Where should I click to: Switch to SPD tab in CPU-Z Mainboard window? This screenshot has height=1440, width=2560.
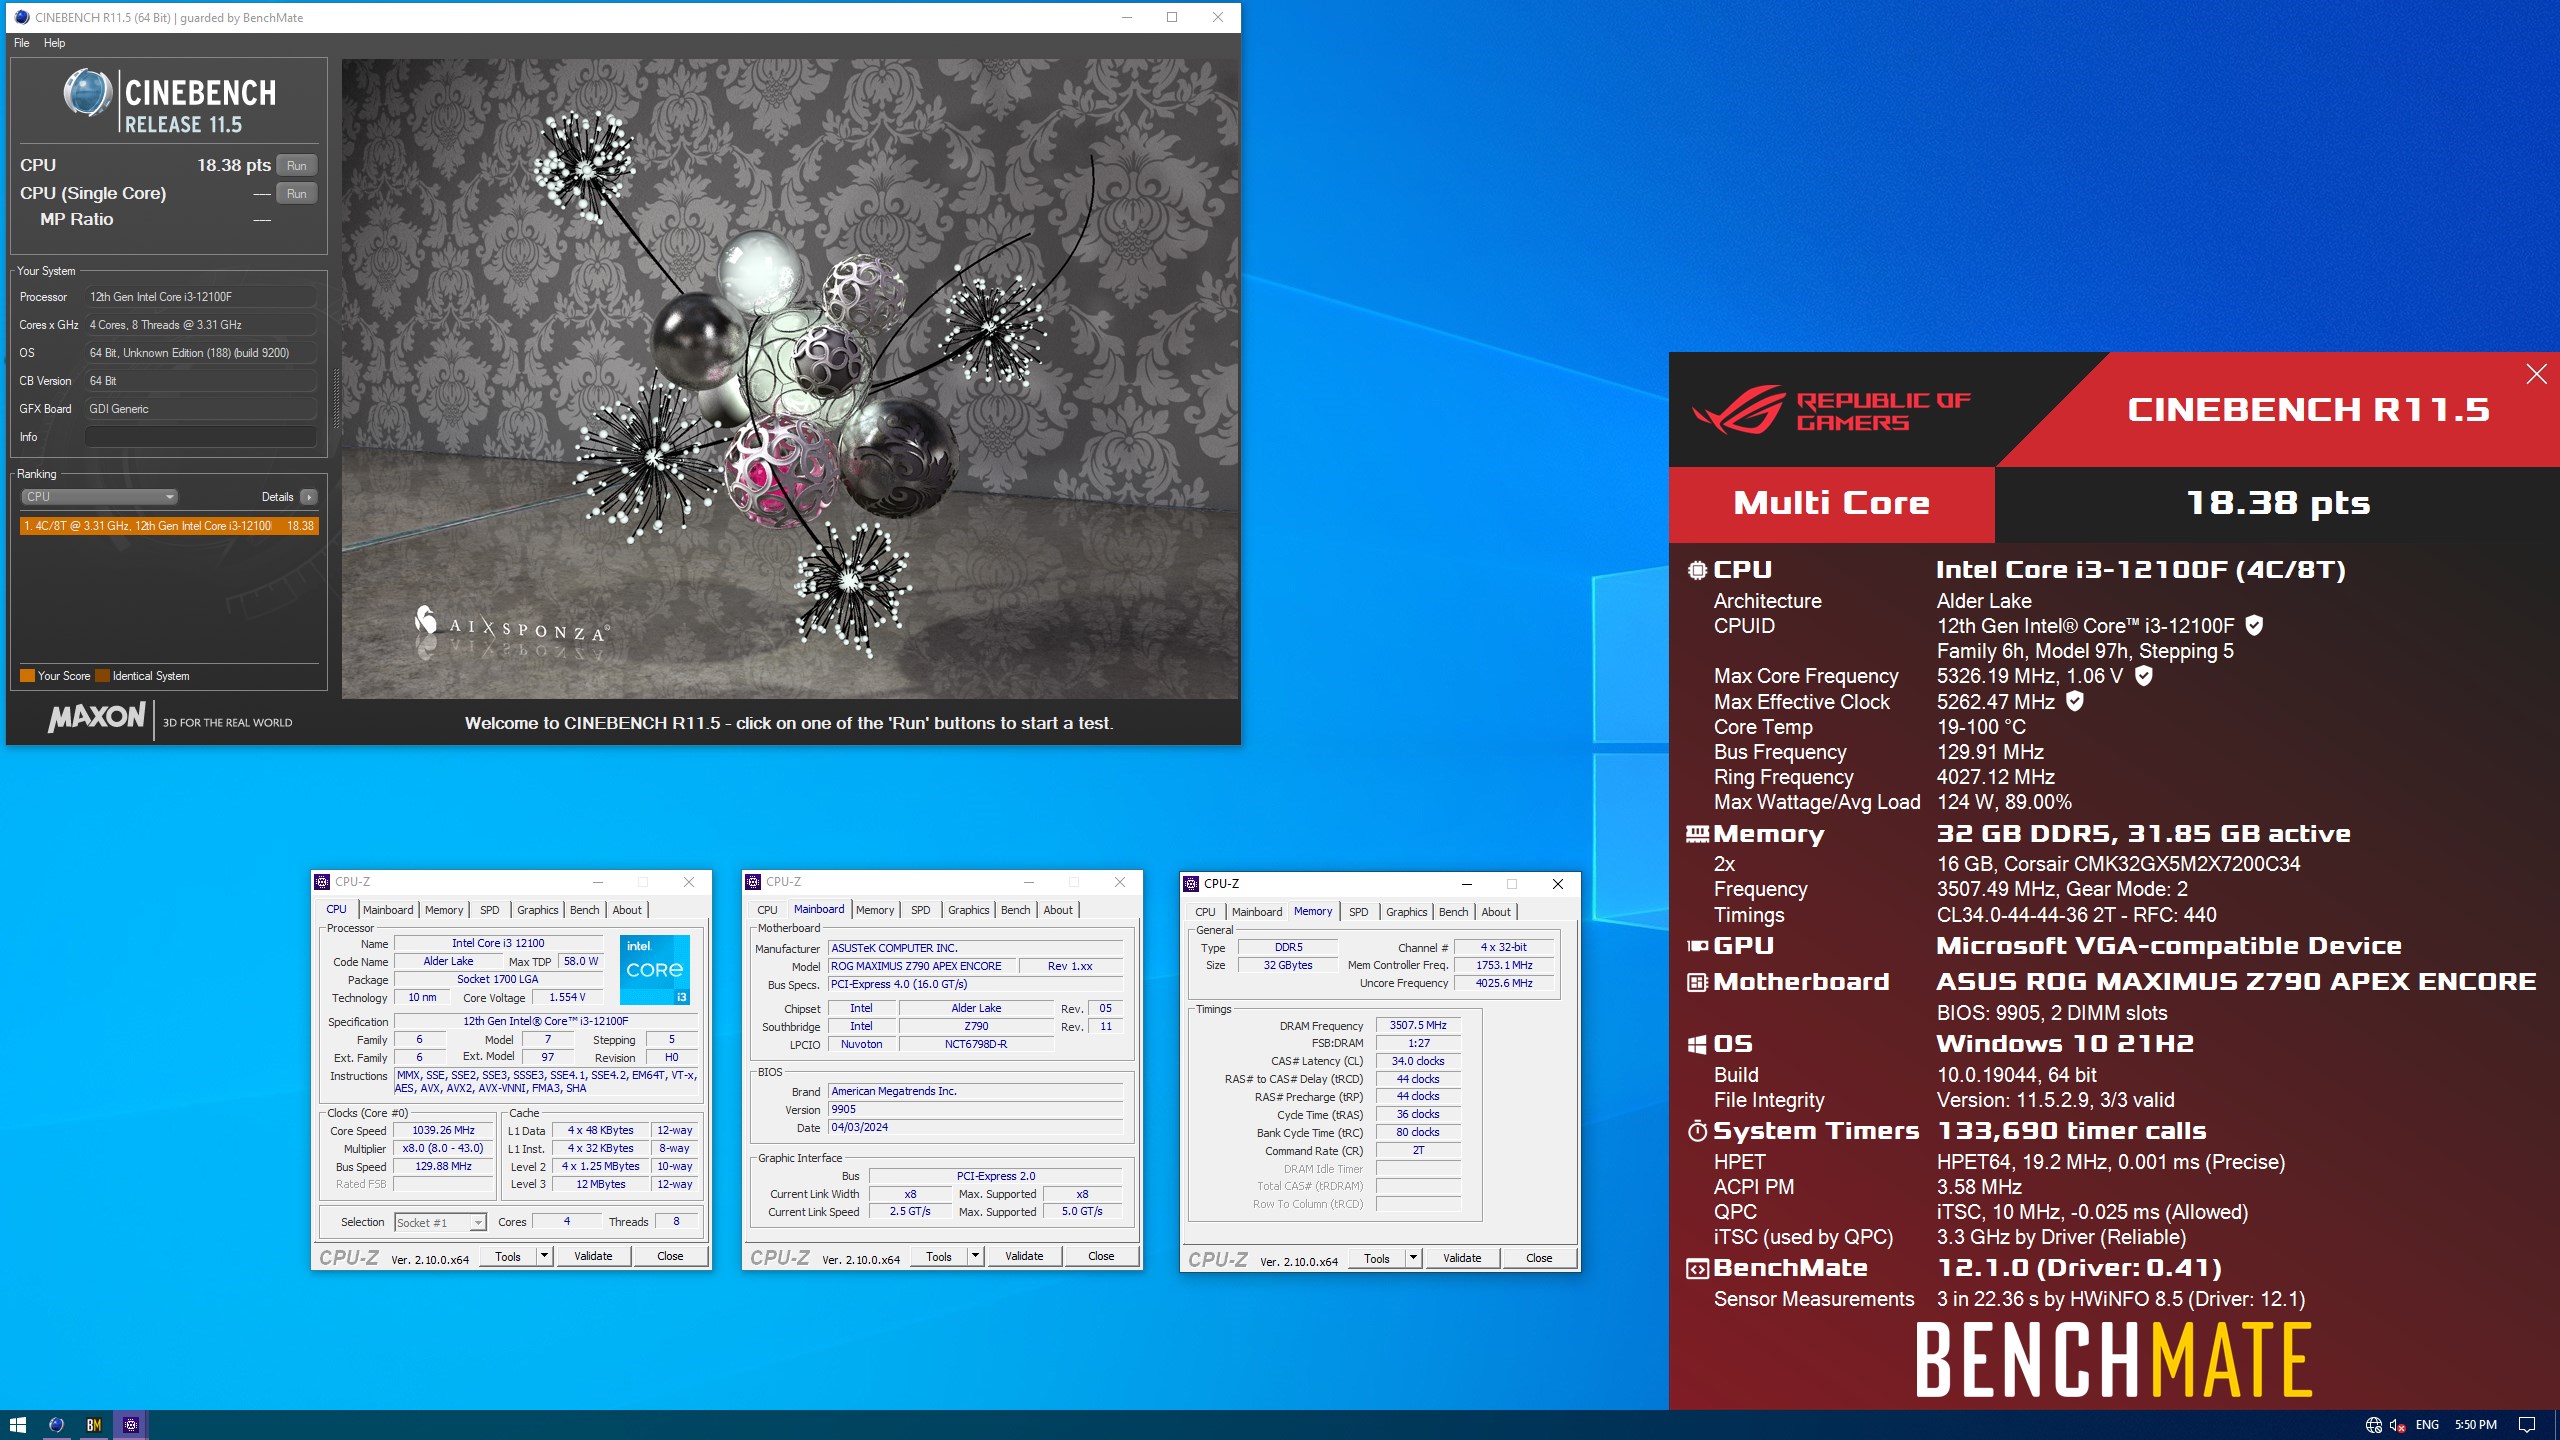[920, 910]
